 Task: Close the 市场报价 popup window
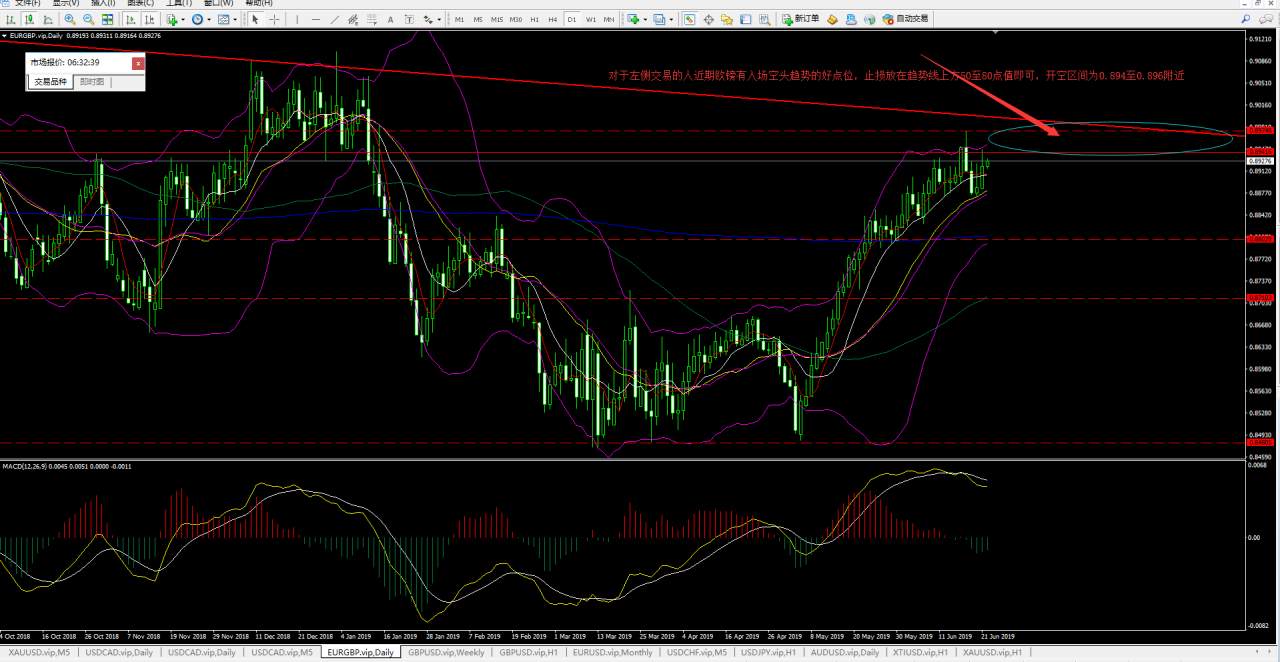pyautogui.click(x=138, y=63)
